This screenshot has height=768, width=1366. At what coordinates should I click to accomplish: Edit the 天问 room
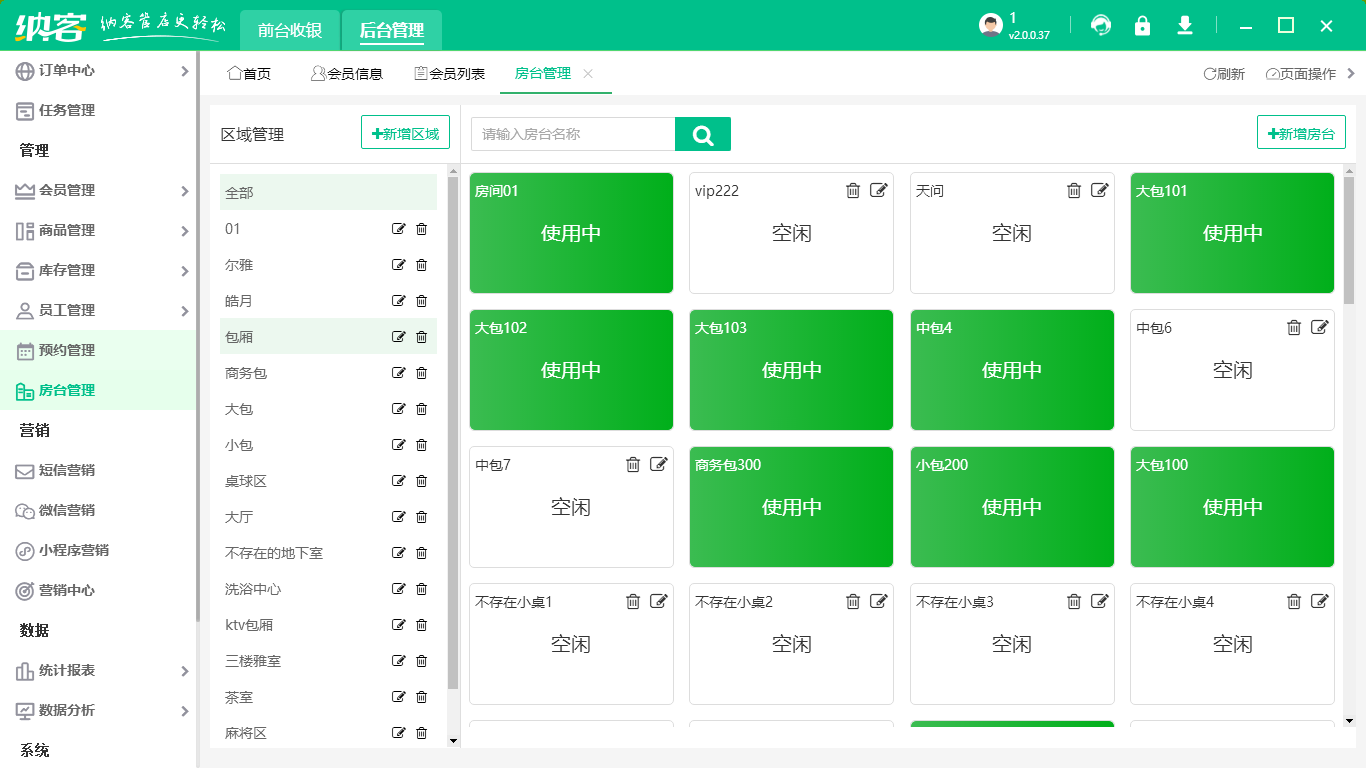tap(1099, 191)
